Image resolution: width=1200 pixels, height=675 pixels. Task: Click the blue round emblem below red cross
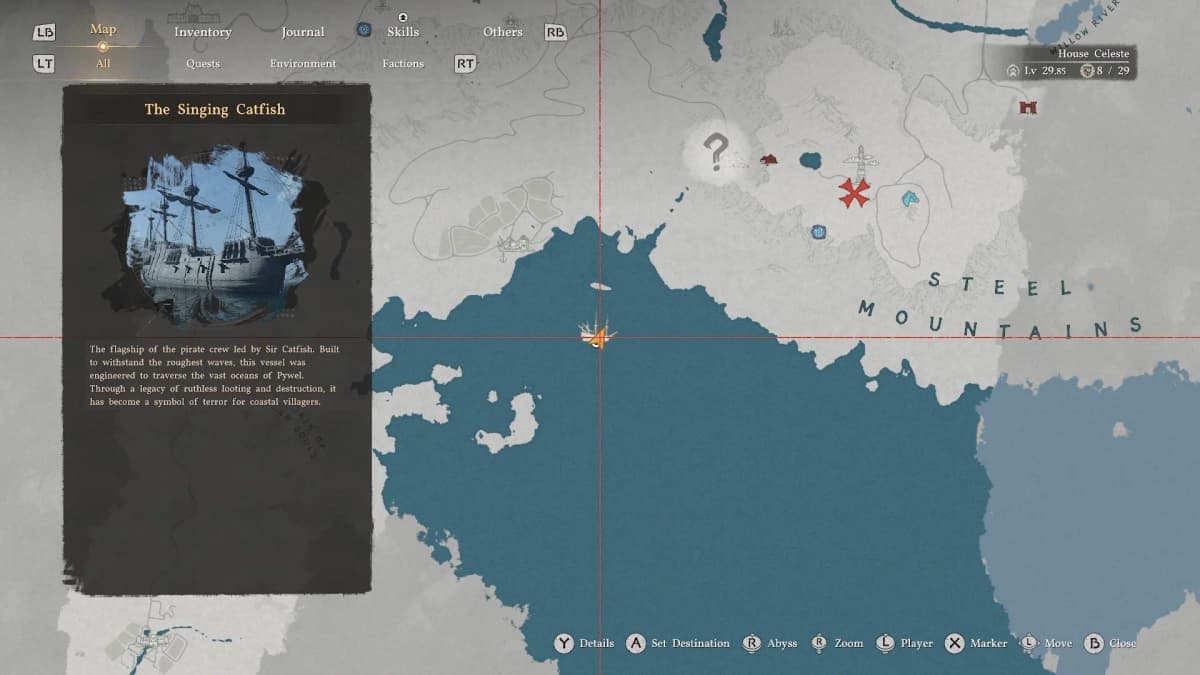point(819,232)
